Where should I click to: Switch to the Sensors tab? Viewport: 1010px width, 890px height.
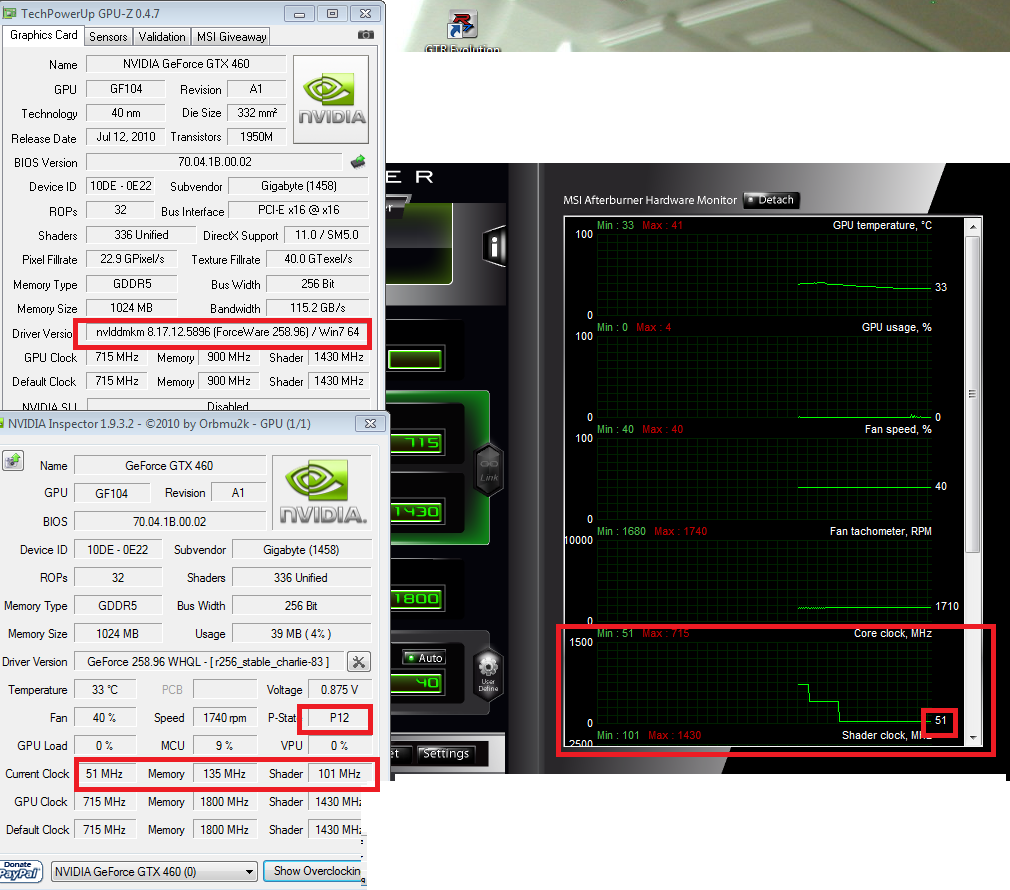click(108, 37)
